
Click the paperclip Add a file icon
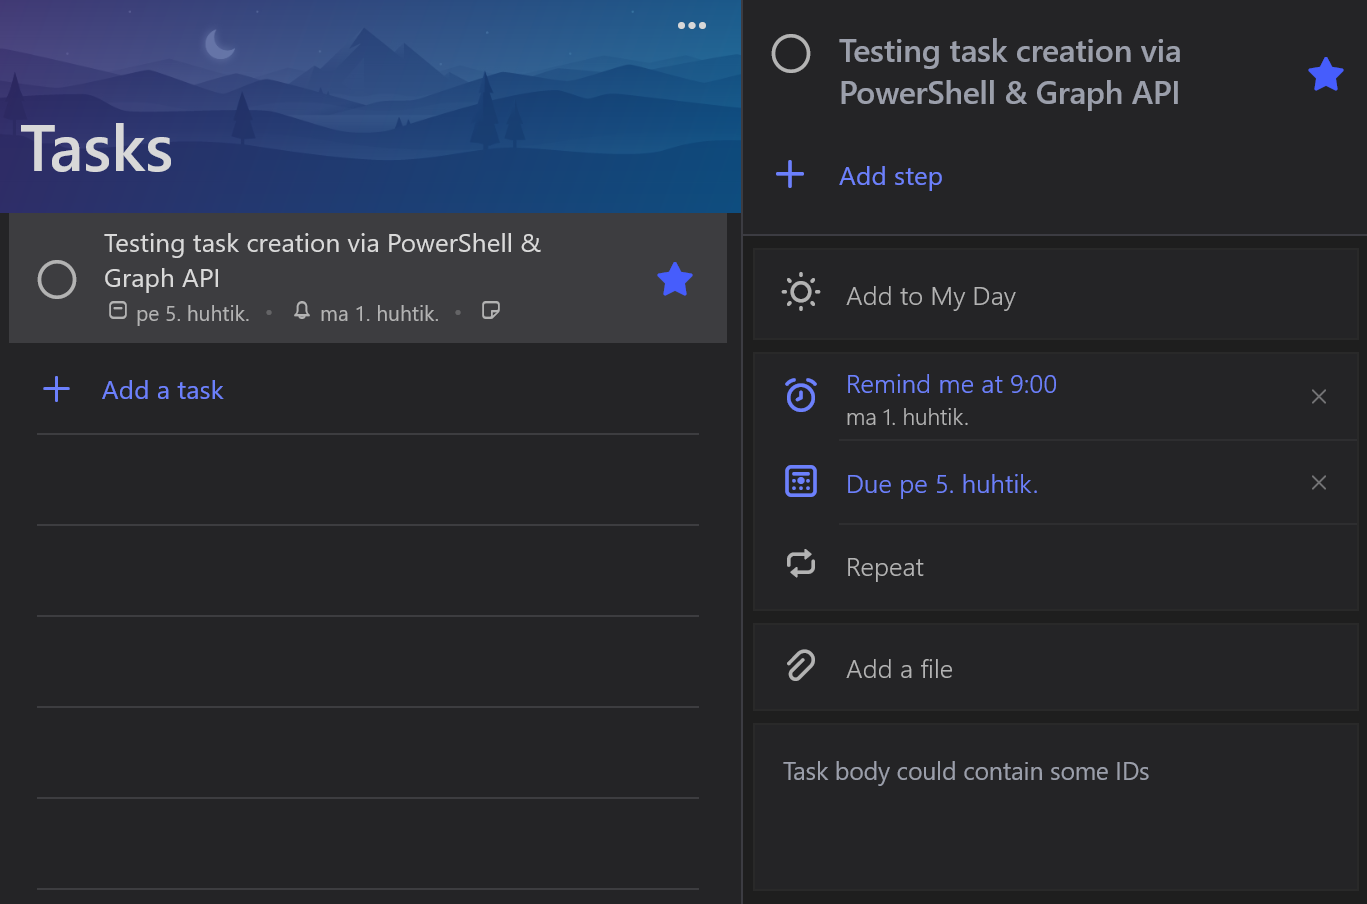[801, 666]
